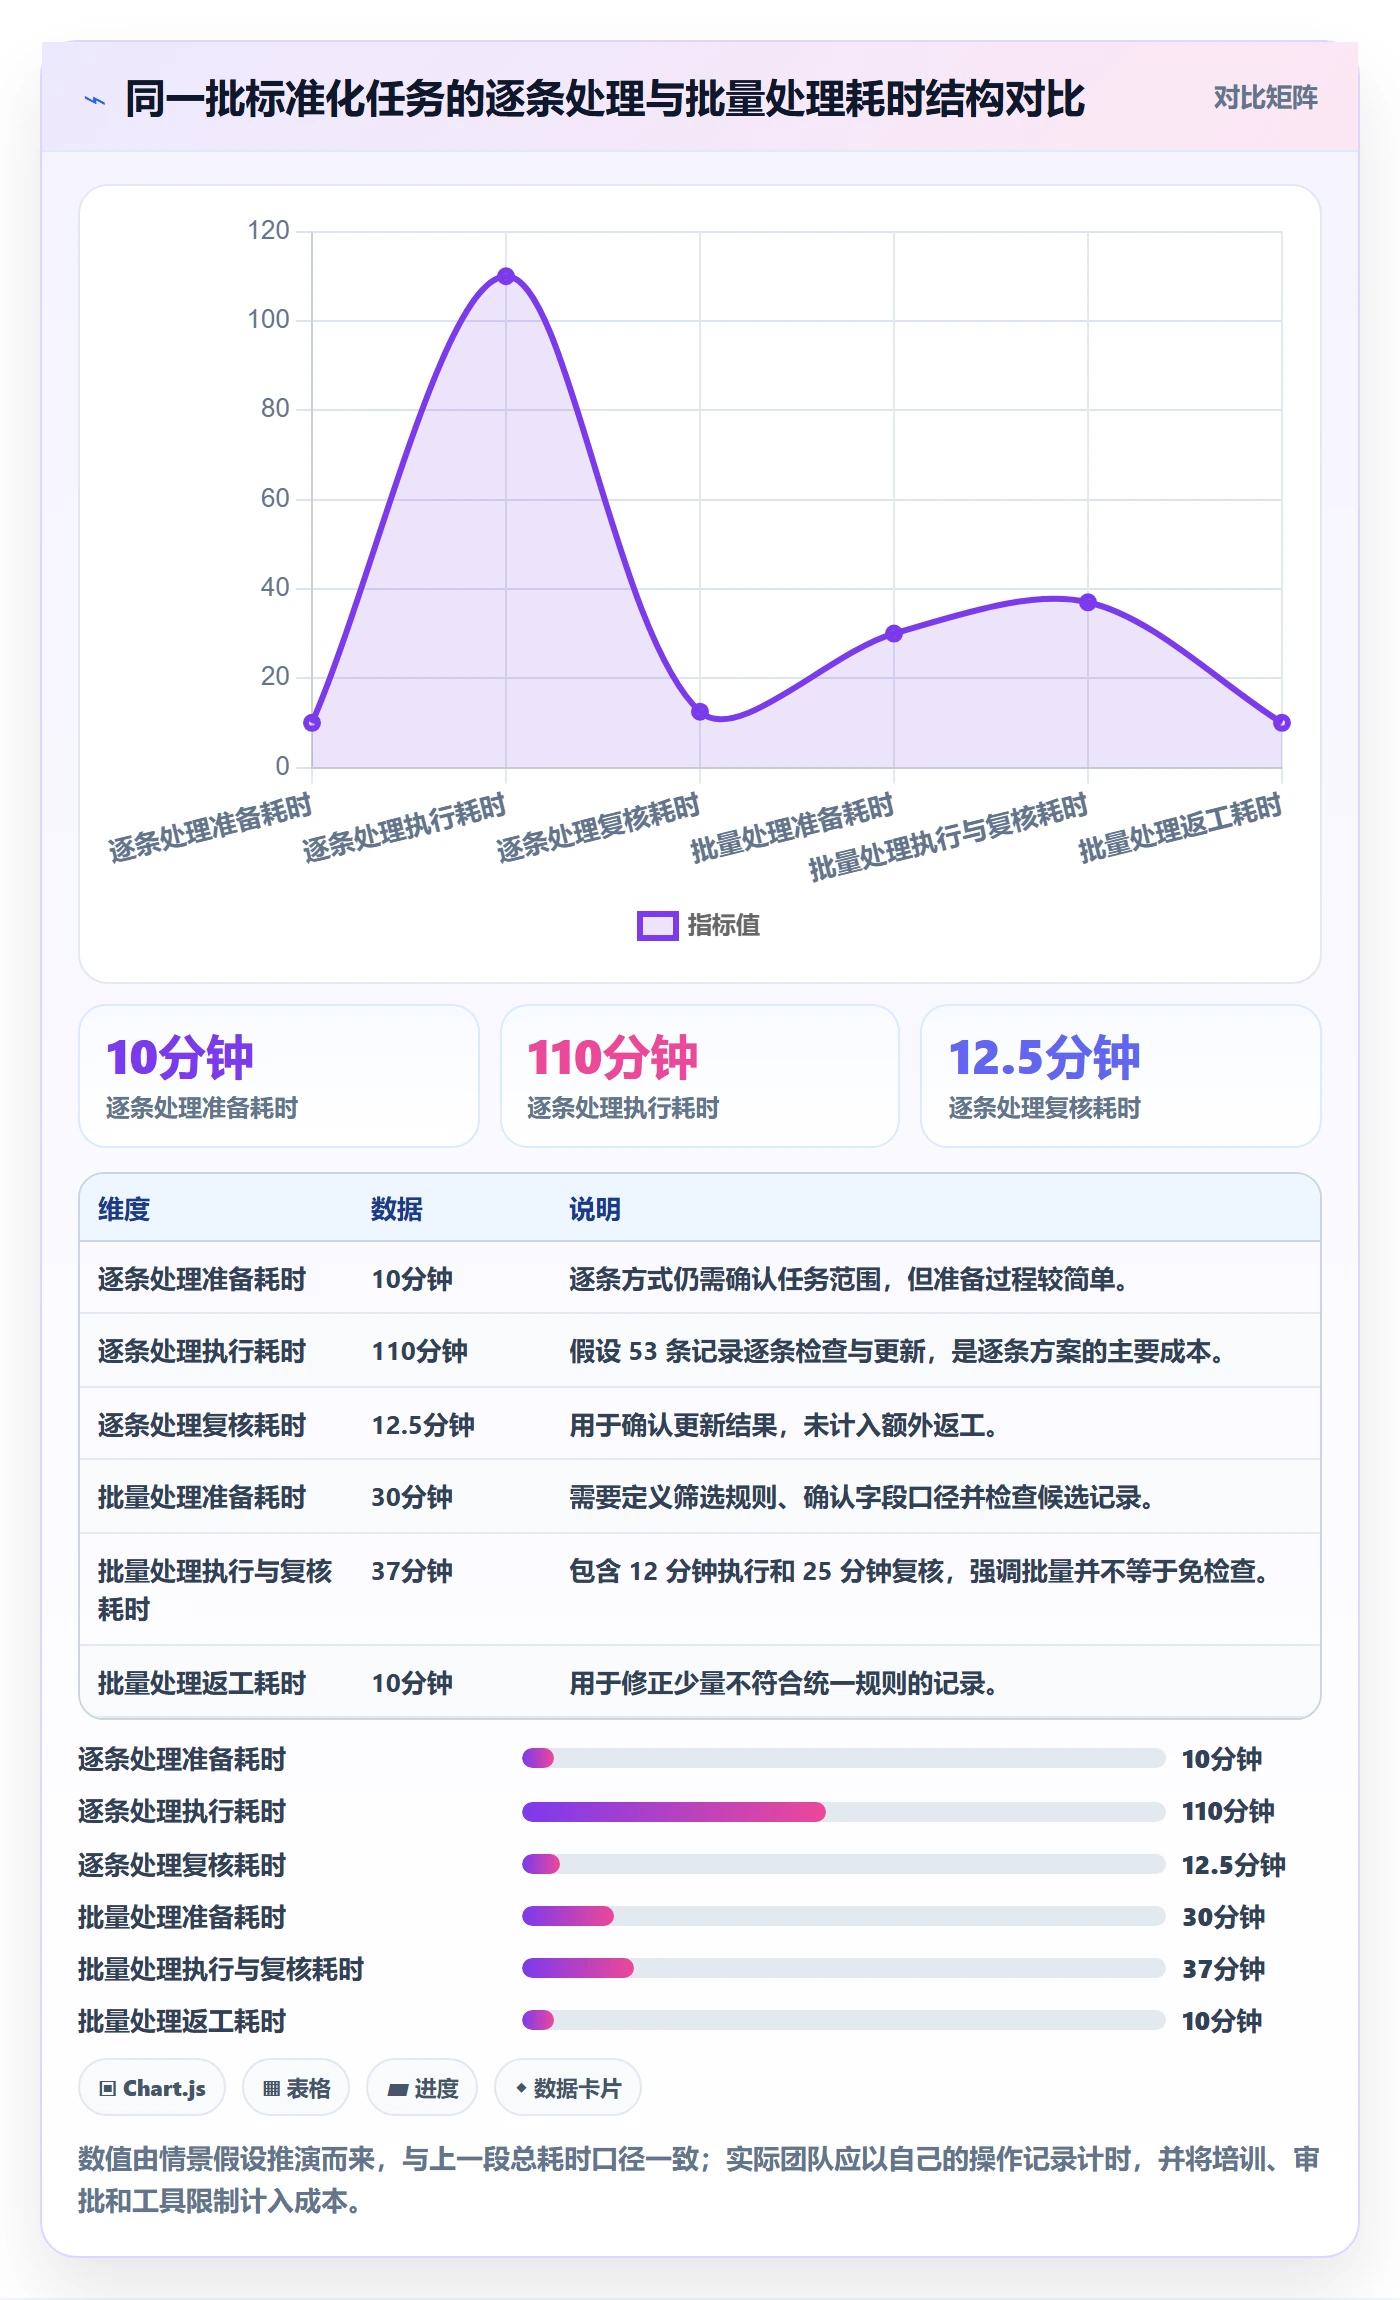Screen dimensions: 1400x2300
Task: Click the 批量处理准备耗时 progress bar
Action: [x=844, y=1916]
